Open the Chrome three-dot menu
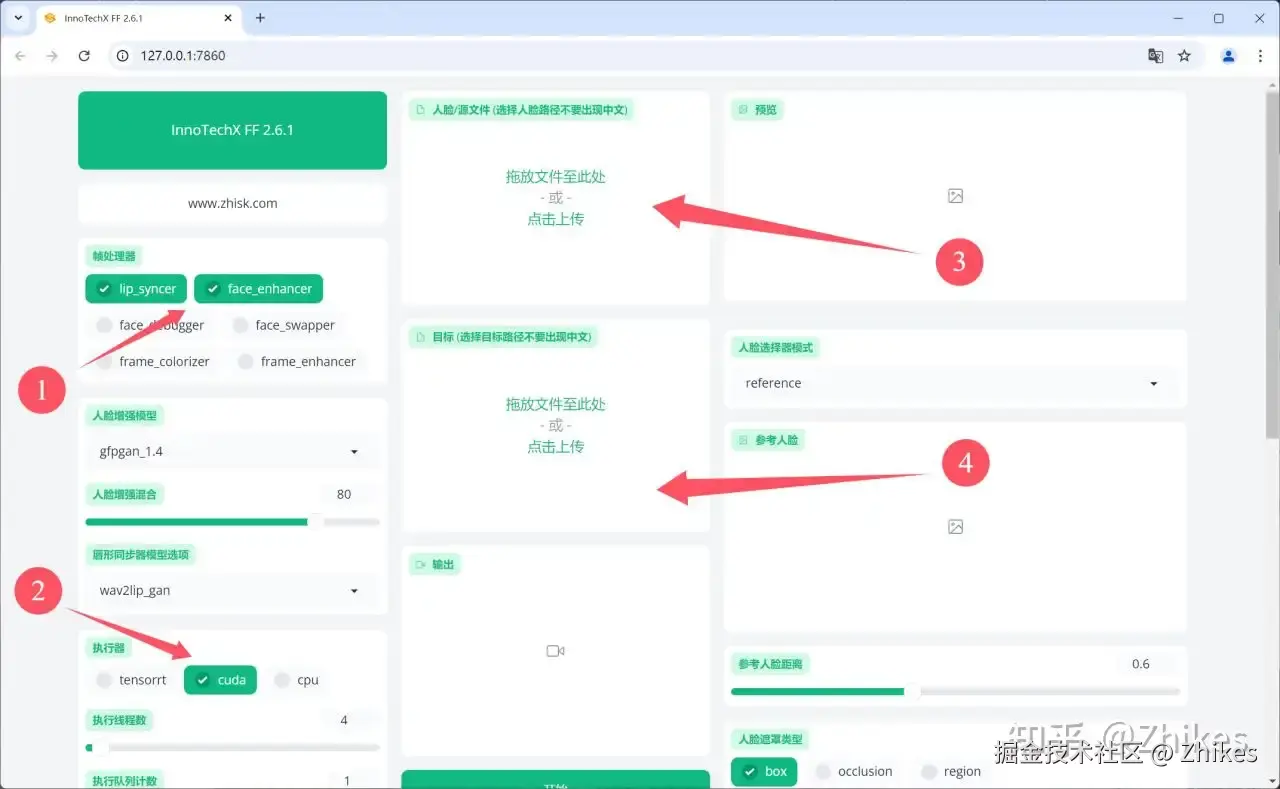Screen dimensions: 1280x789 pyautogui.click(x=1259, y=56)
